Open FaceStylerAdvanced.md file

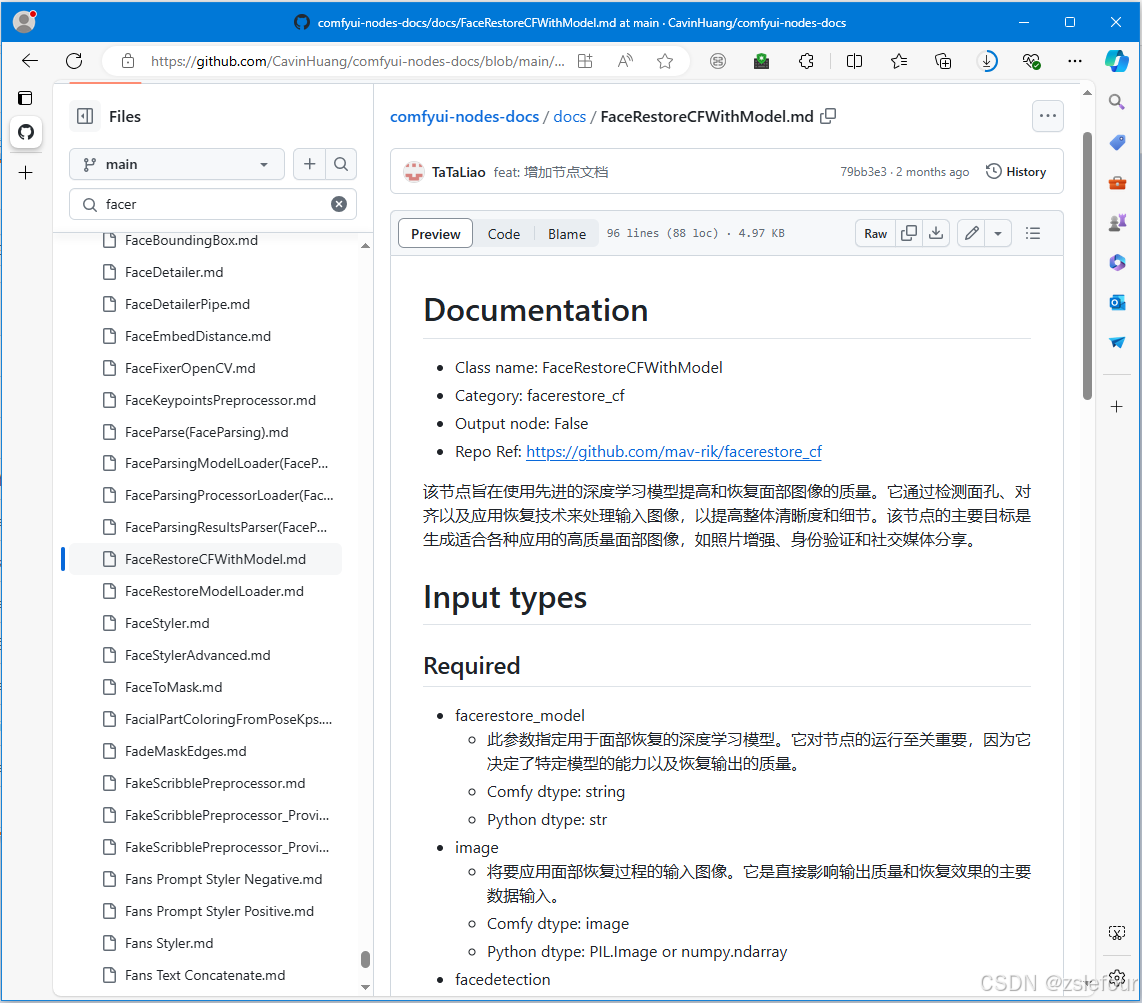[x=197, y=656]
